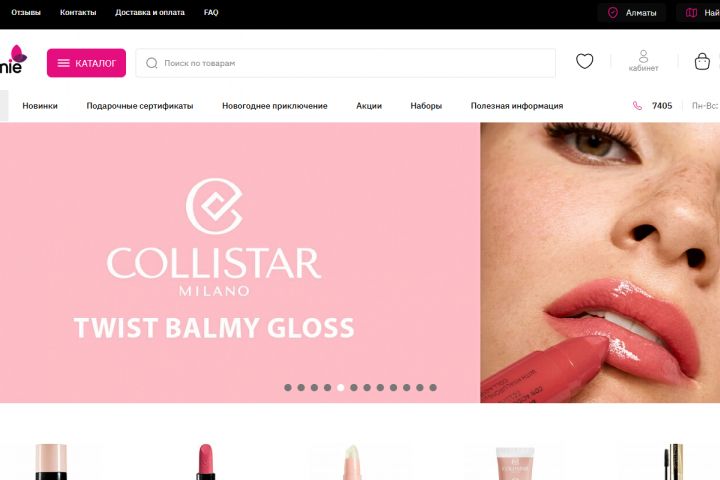Click the magnifier icon in the search bar
720x480 pixels.
click(x=152, y=63)
